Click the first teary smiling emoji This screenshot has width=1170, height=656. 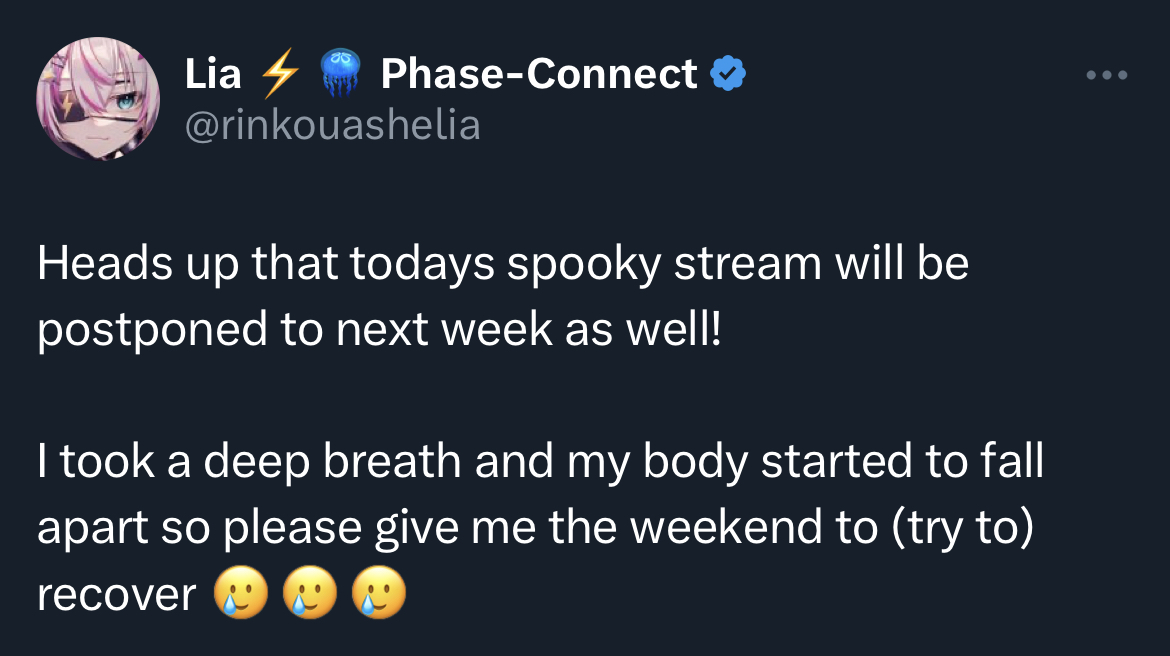click(x=240, y=593)
